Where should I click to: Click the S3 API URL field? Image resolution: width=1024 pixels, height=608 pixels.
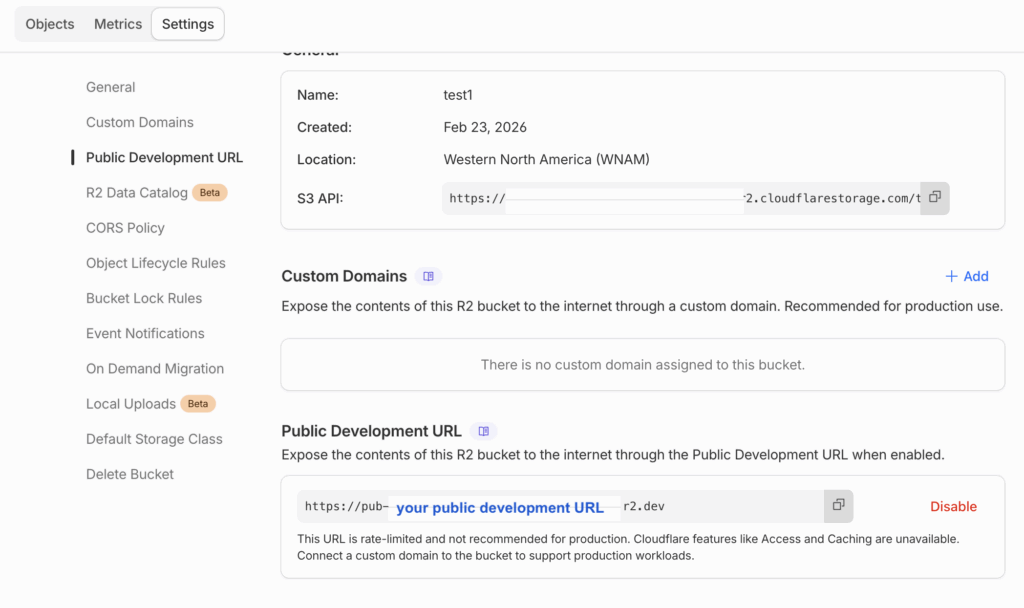[680, 198]
